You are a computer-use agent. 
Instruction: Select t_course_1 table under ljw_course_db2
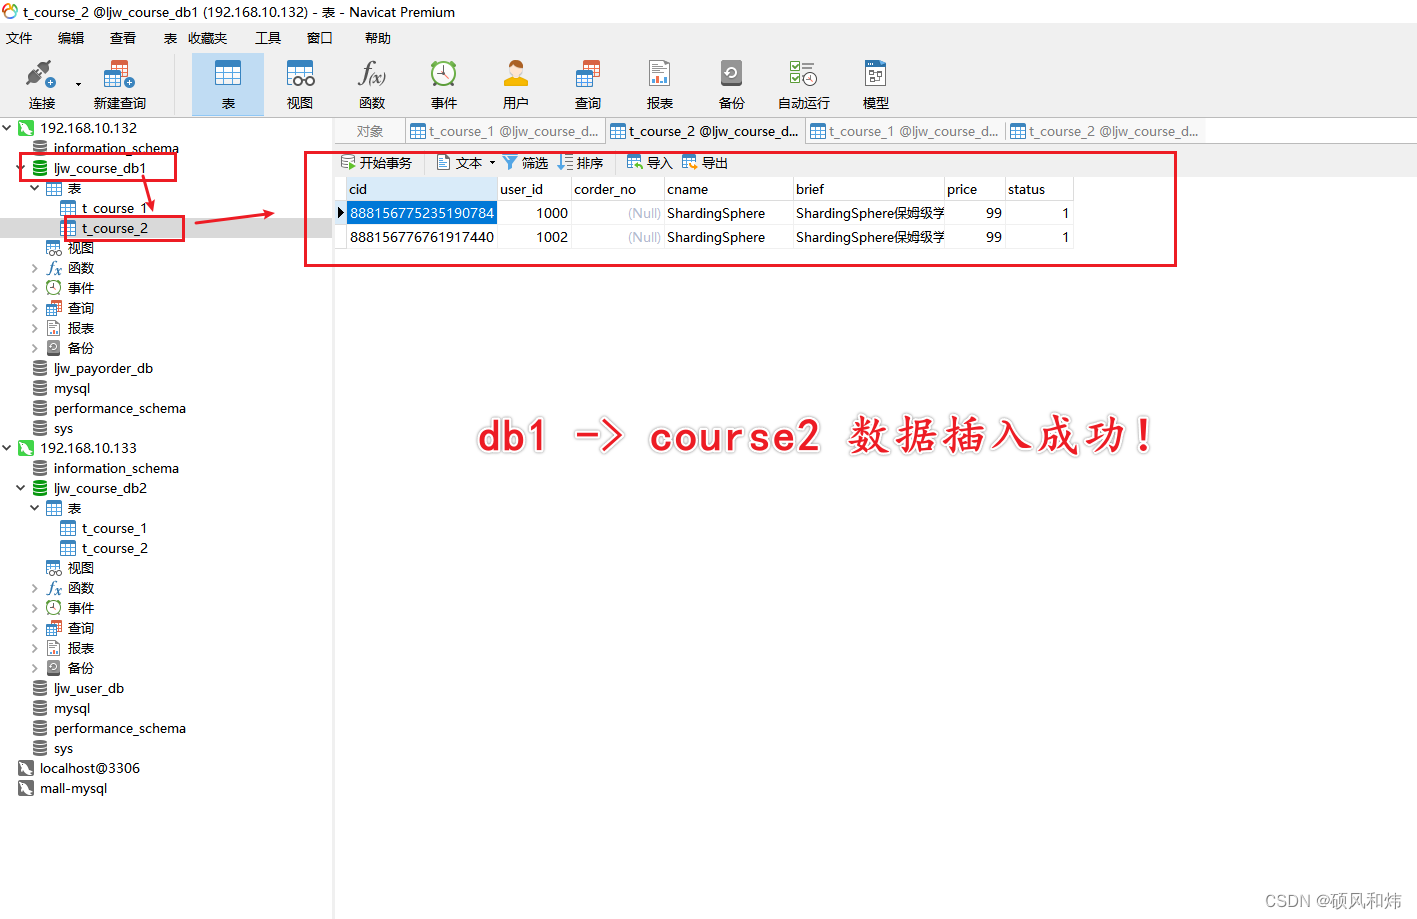click(114, 528)
